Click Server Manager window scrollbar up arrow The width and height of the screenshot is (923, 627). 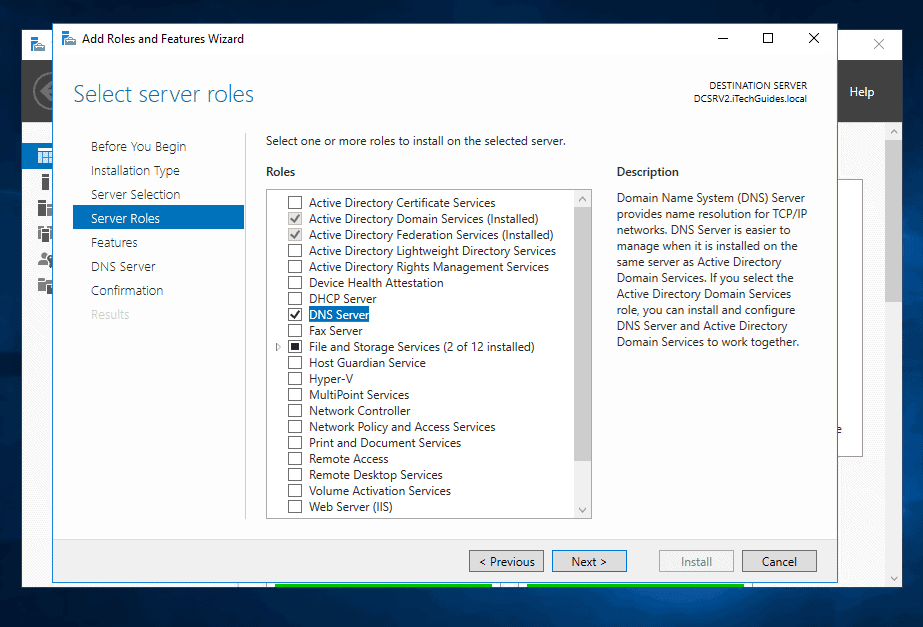pyautogui.click(x=894, y=131)
